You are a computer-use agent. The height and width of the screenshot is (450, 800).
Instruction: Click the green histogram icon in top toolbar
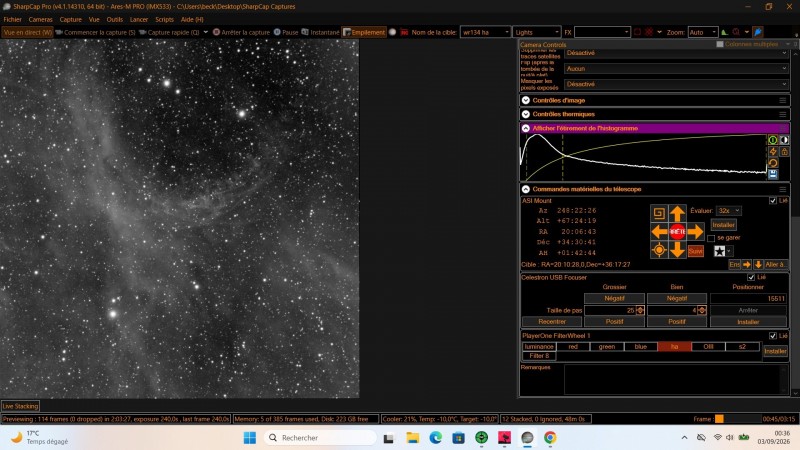click(724, 32)
